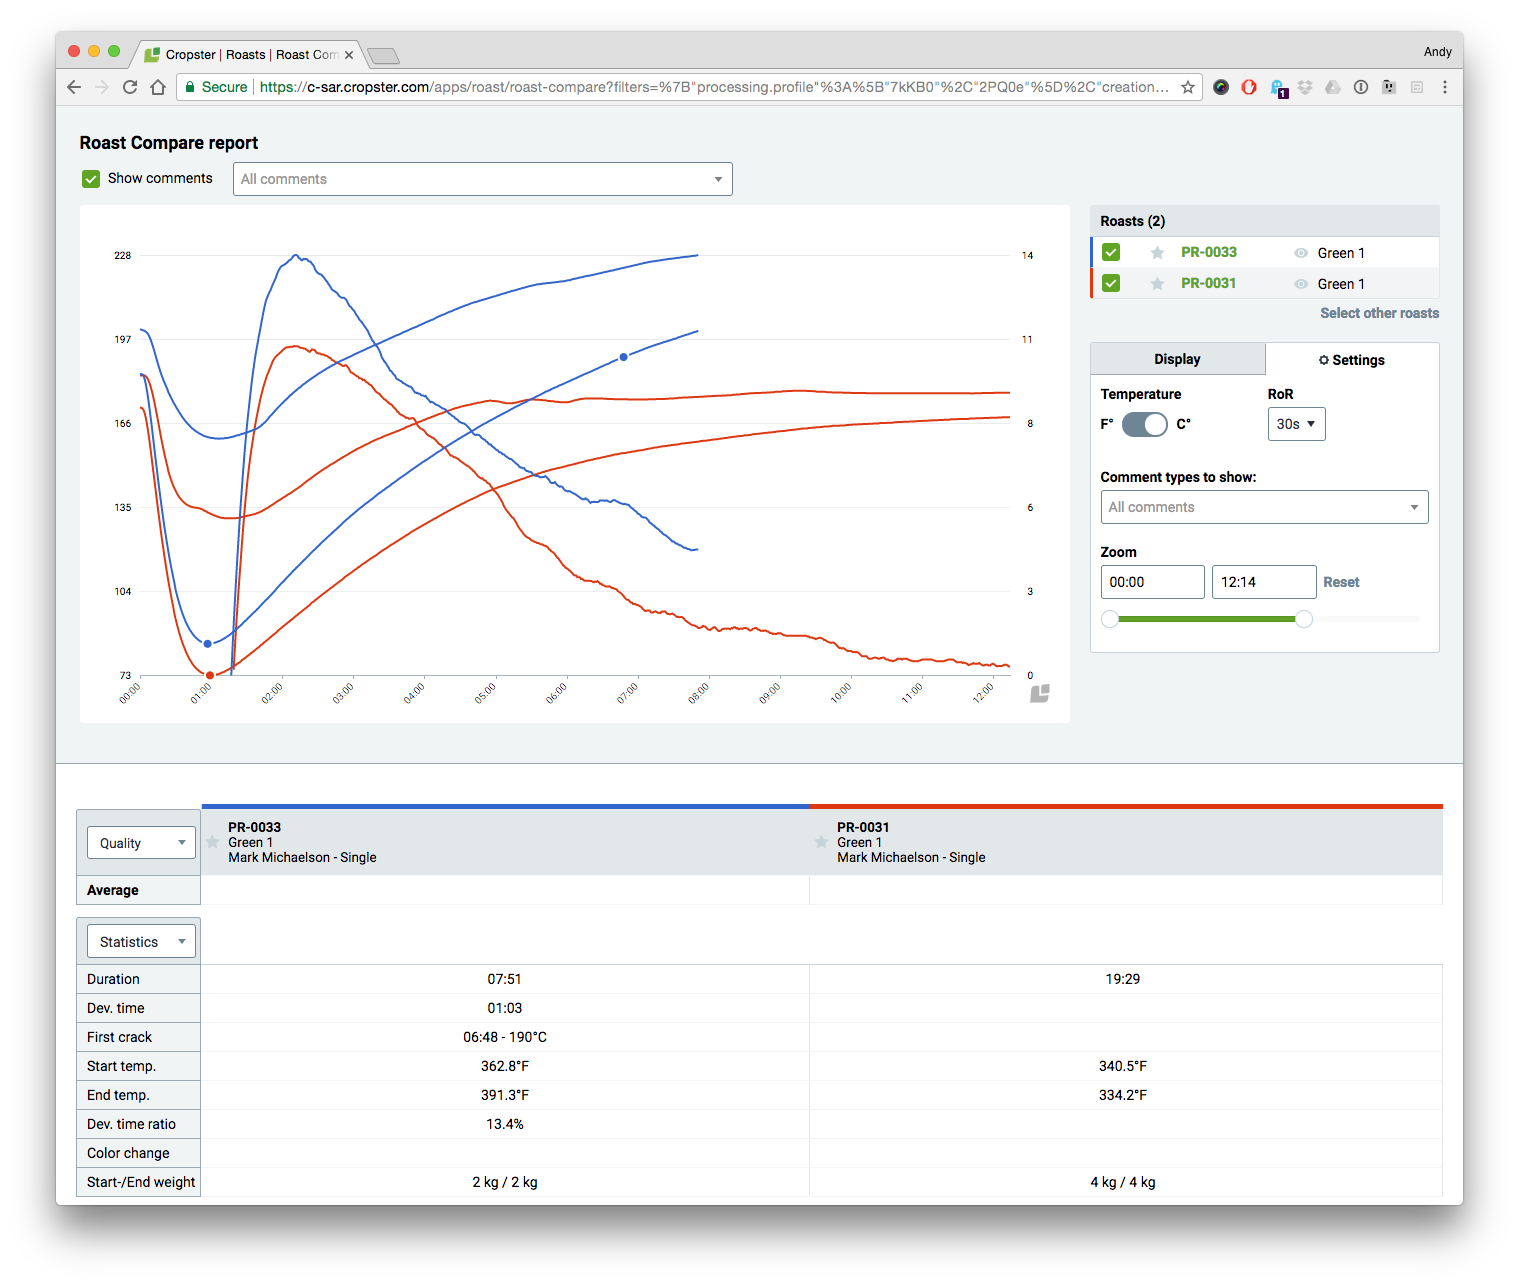Viewport: 1519px width, 1285px height.
Task: Click the zoom start time field 00:00
Action: click(1152, 582)
